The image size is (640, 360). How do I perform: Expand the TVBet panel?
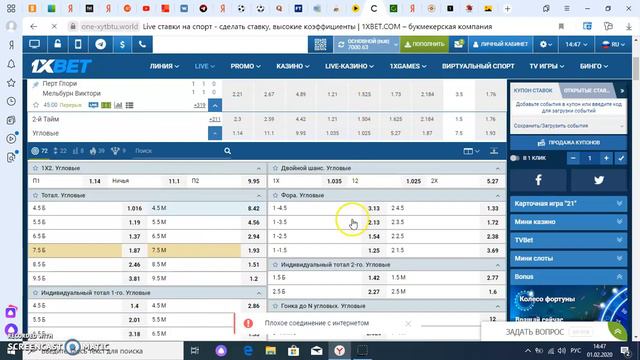[x=568, y=240]
